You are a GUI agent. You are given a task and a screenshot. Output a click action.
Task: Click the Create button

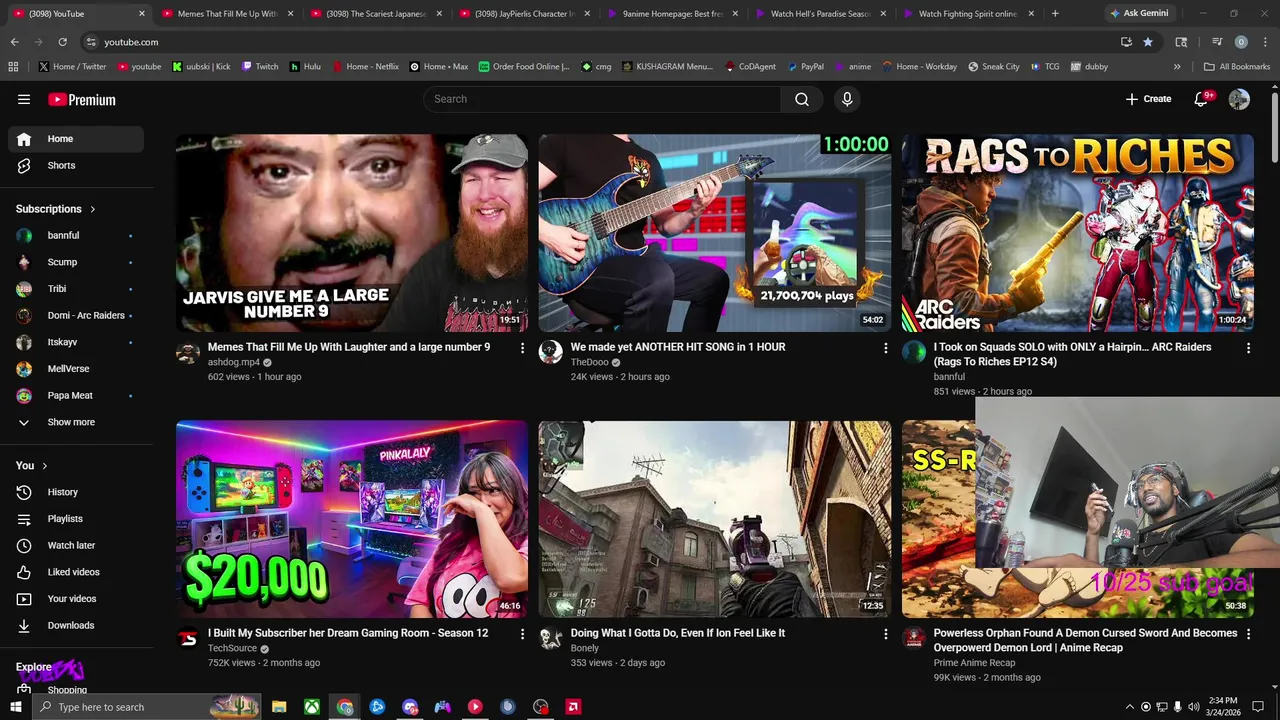[x=1148, y=99]
